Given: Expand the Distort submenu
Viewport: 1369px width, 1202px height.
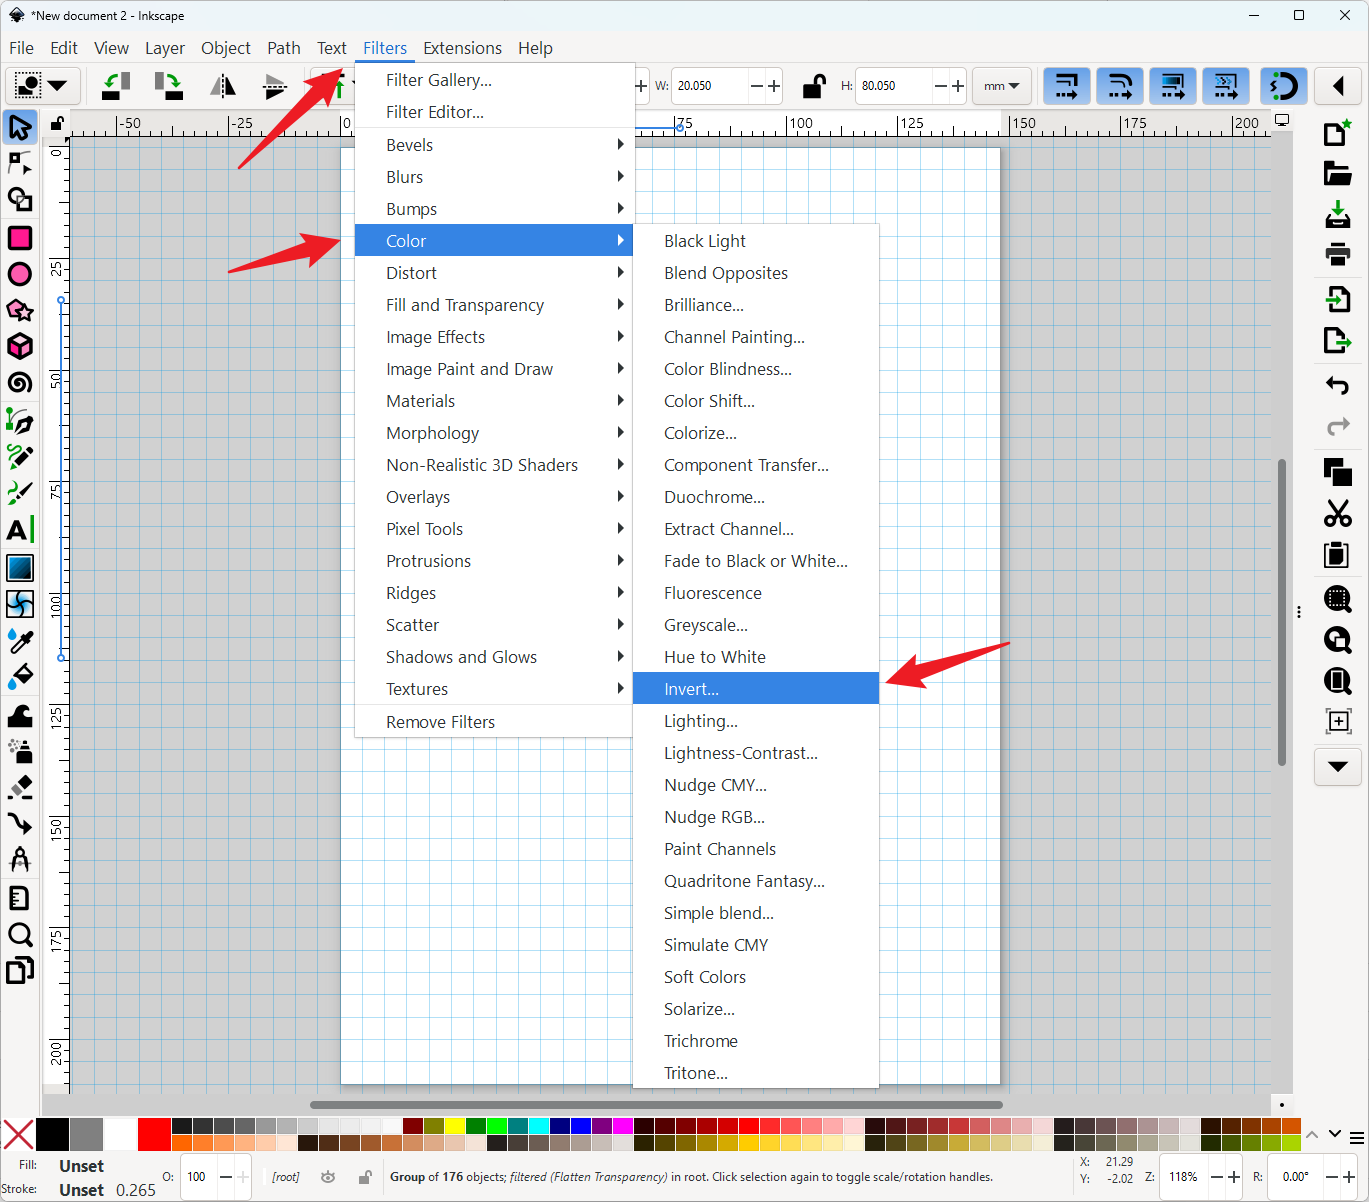Looking at the screenshot, I should [x=494, y=273].
